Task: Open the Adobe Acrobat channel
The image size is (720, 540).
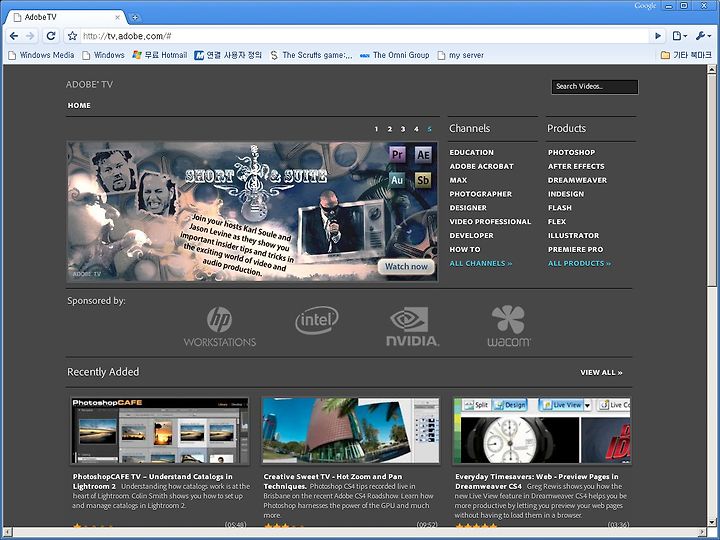Action: pos(482,166)
